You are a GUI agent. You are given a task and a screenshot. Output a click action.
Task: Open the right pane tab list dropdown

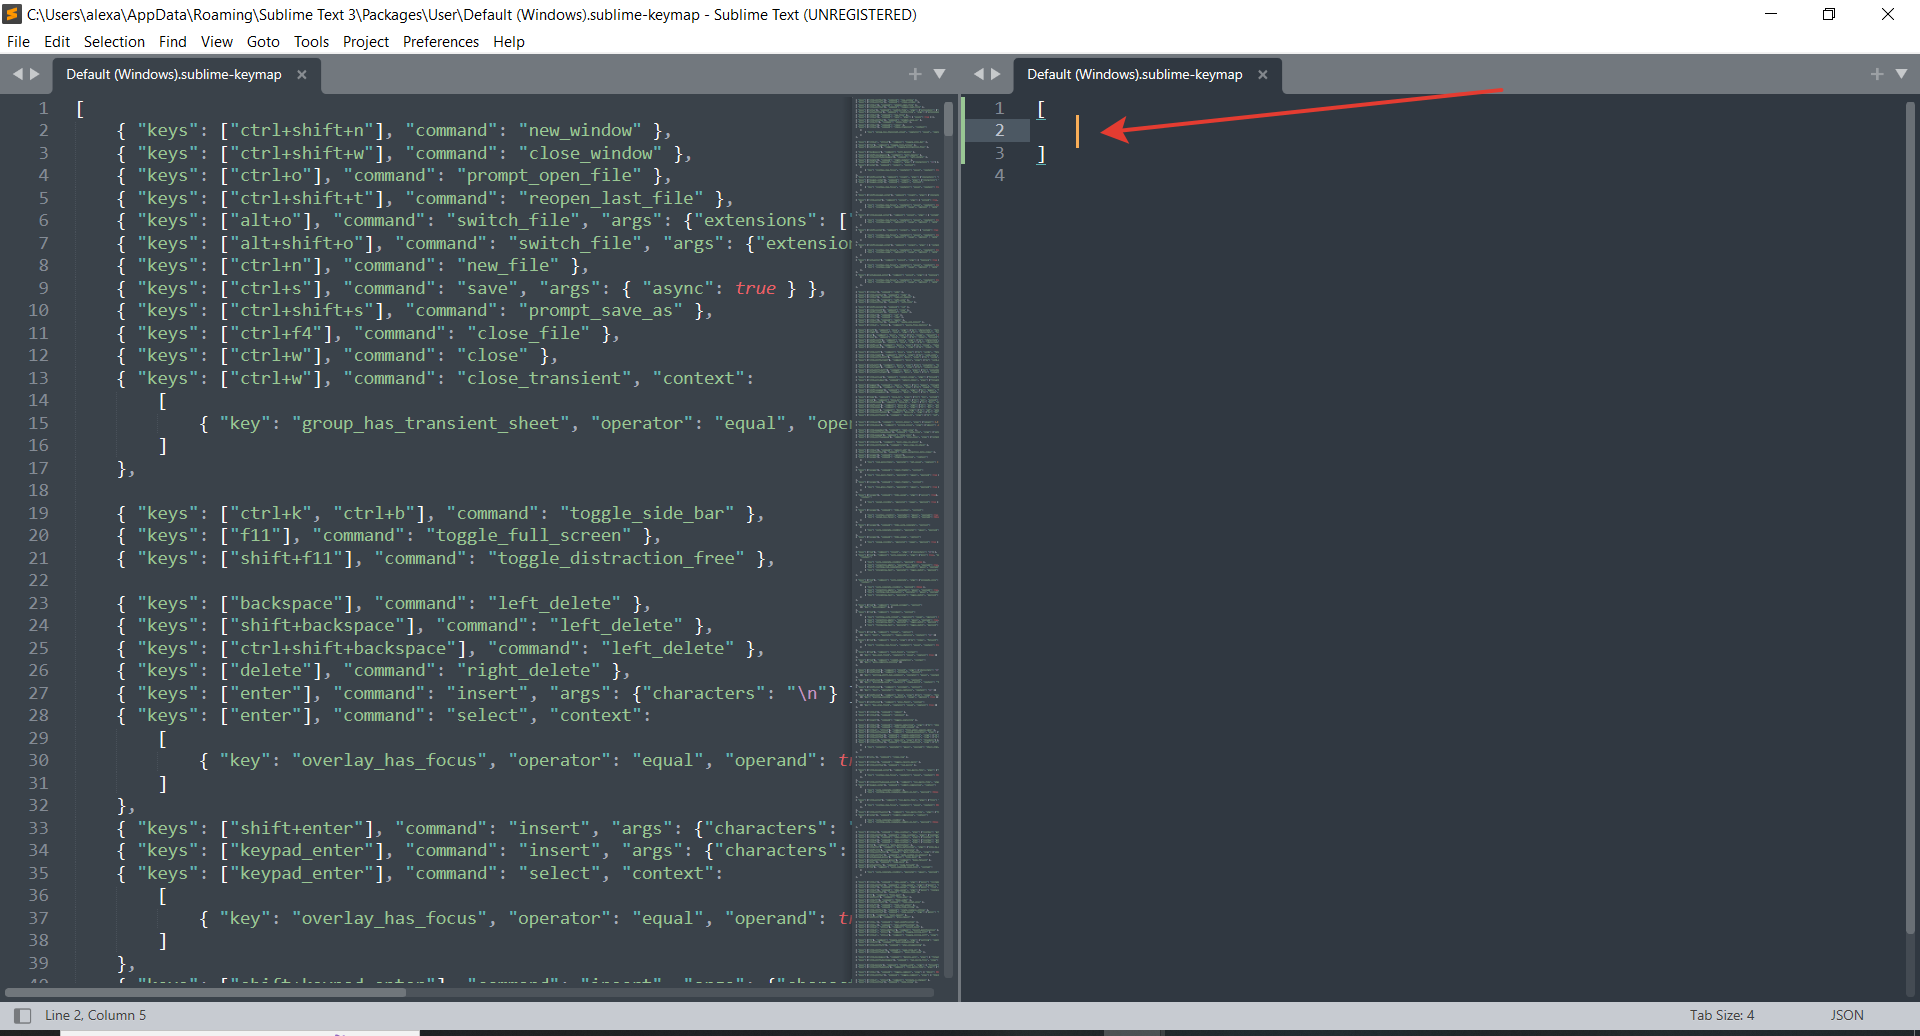1901,74
